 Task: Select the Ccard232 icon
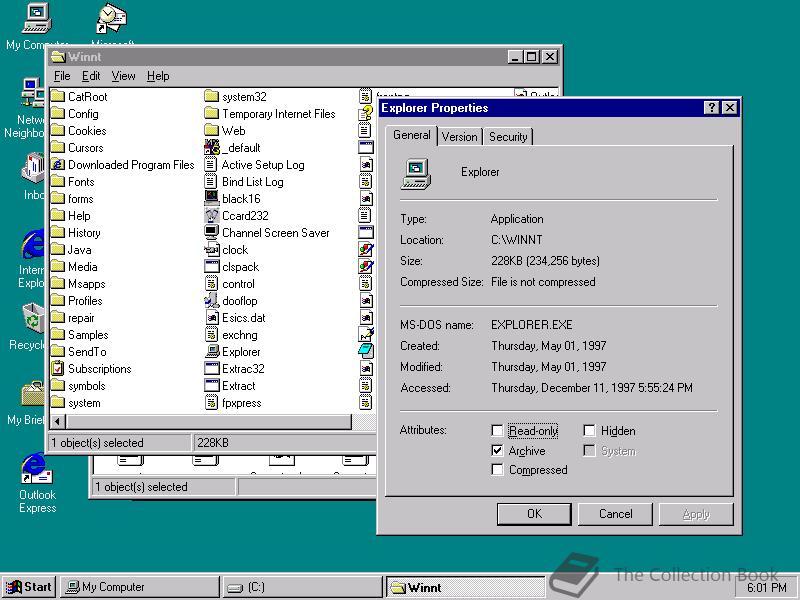tap(211, 215)
